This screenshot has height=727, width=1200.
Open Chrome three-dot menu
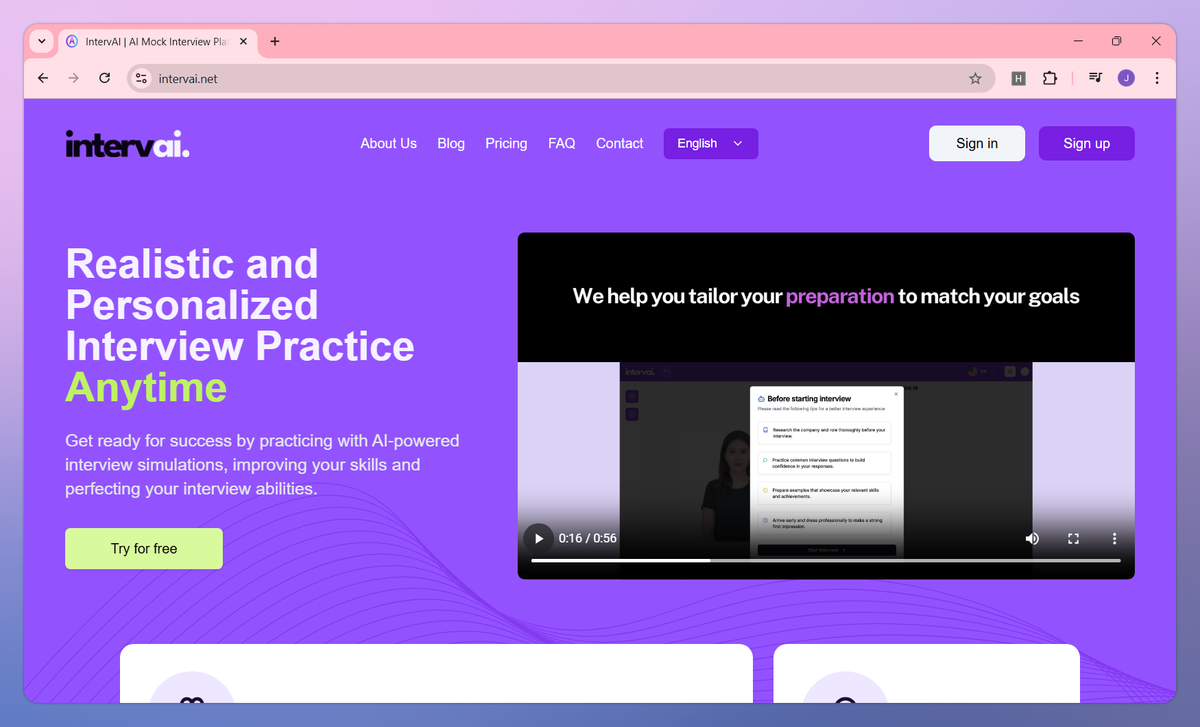click(1157, 78)
